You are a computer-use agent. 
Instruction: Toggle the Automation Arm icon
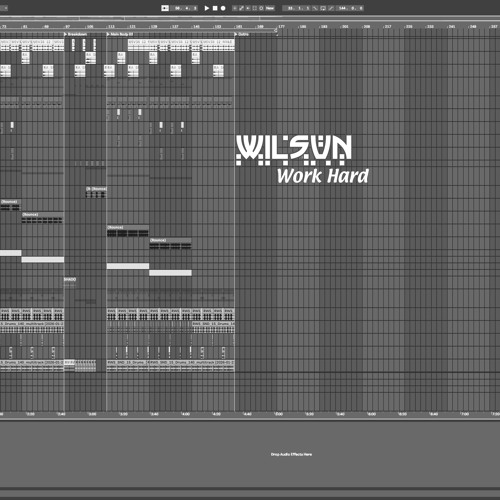coord(241,8)
